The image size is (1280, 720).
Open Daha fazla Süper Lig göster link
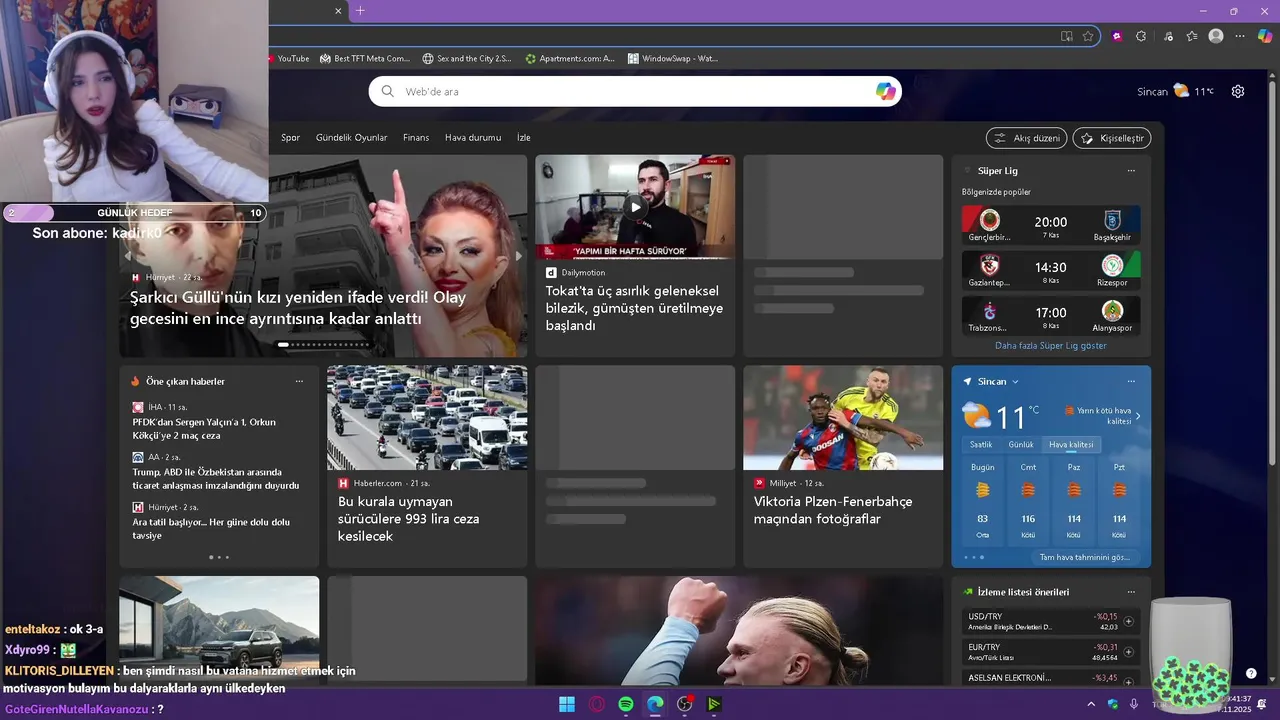pos(1051,346)
